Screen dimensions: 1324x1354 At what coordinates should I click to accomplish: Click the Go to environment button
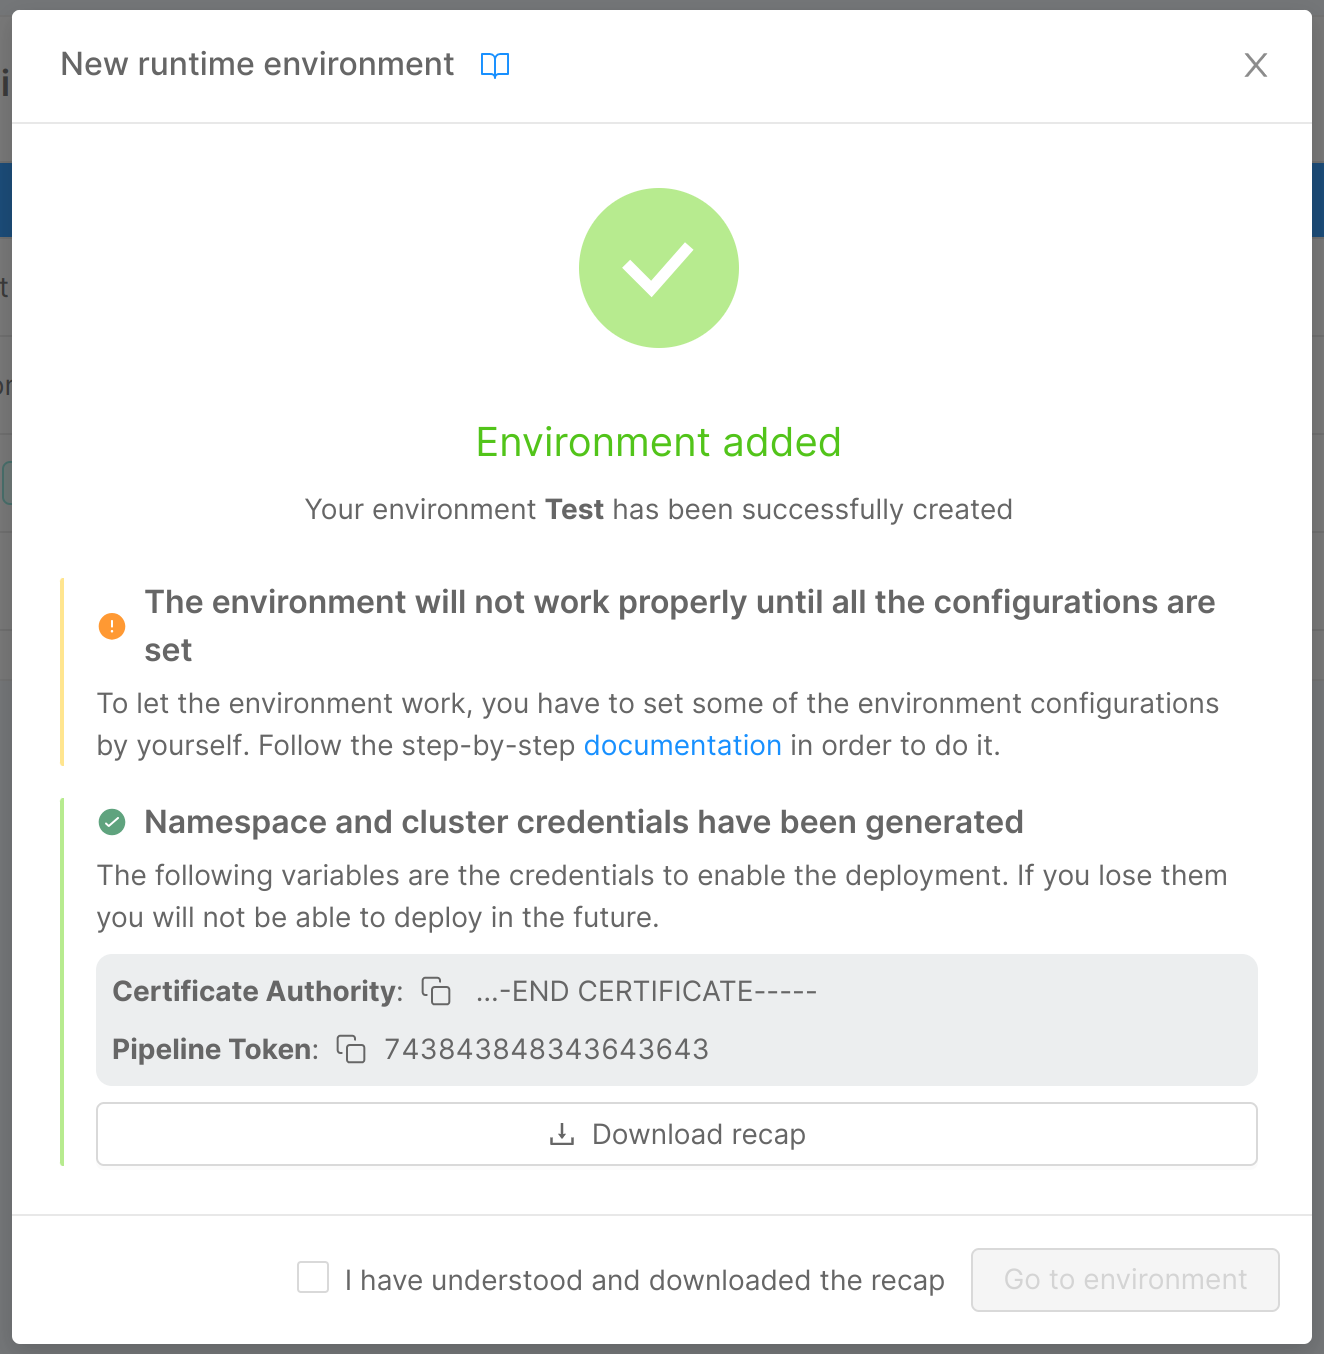1123,1279
